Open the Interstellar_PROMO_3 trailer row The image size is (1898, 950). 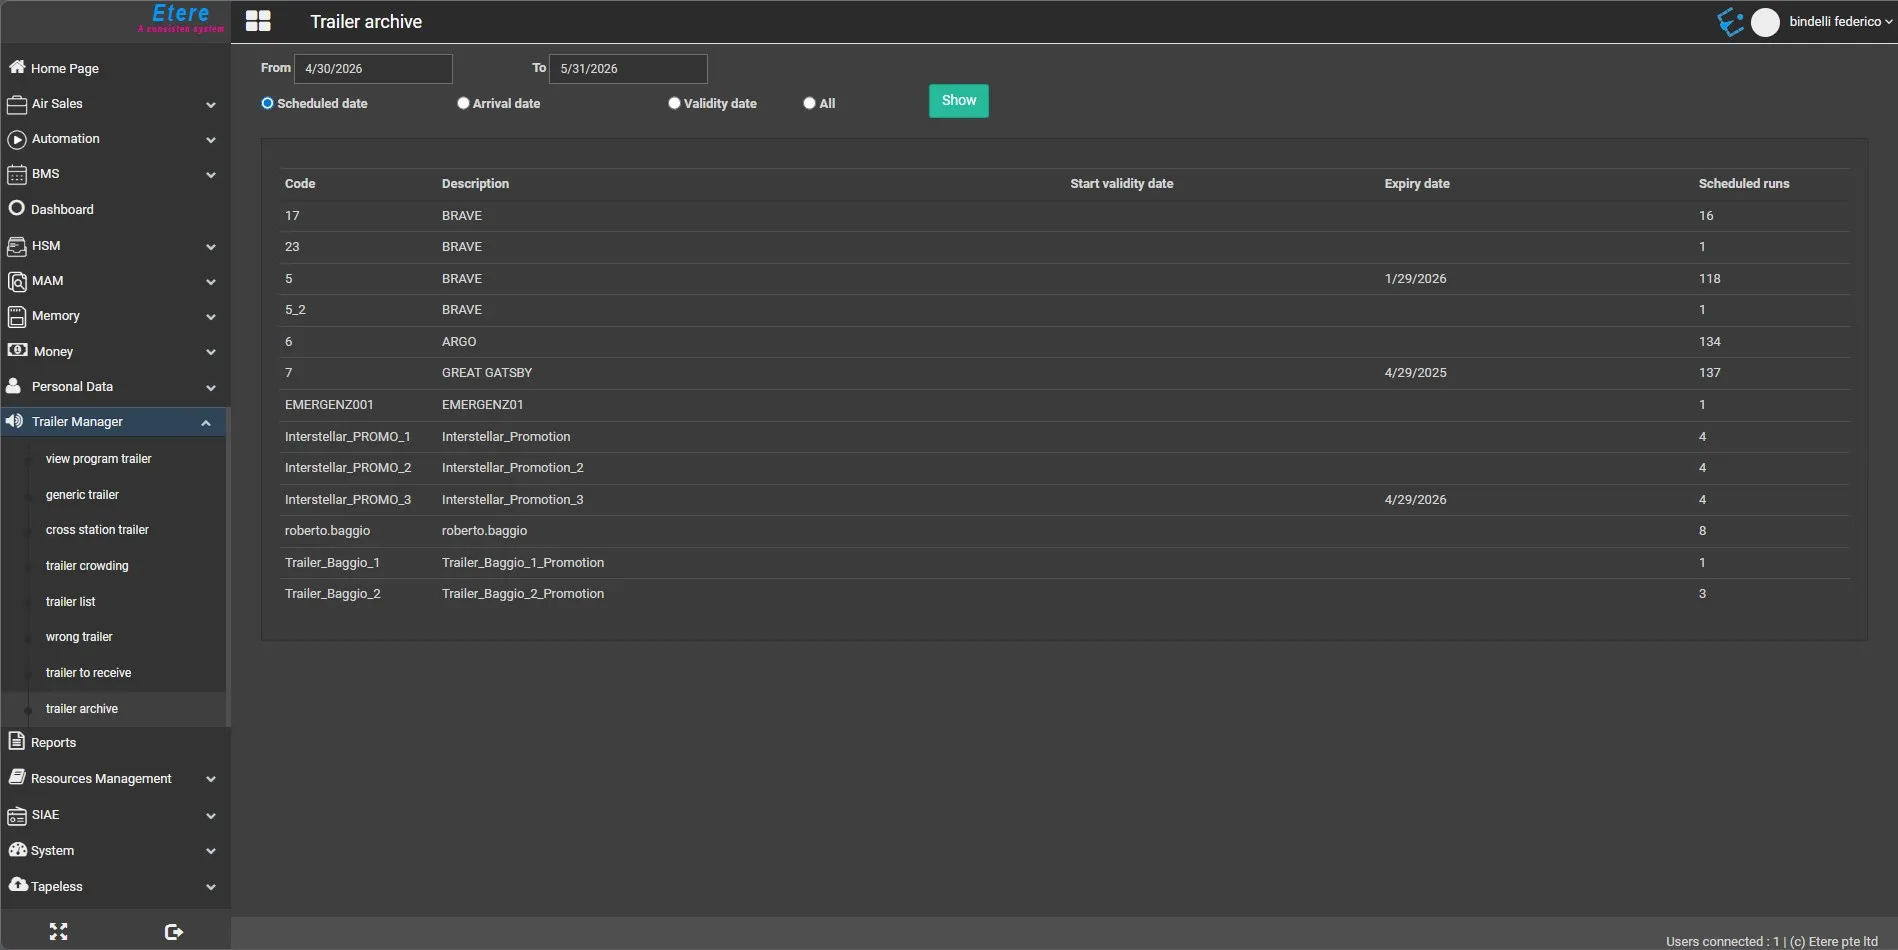pos(1065,499)
